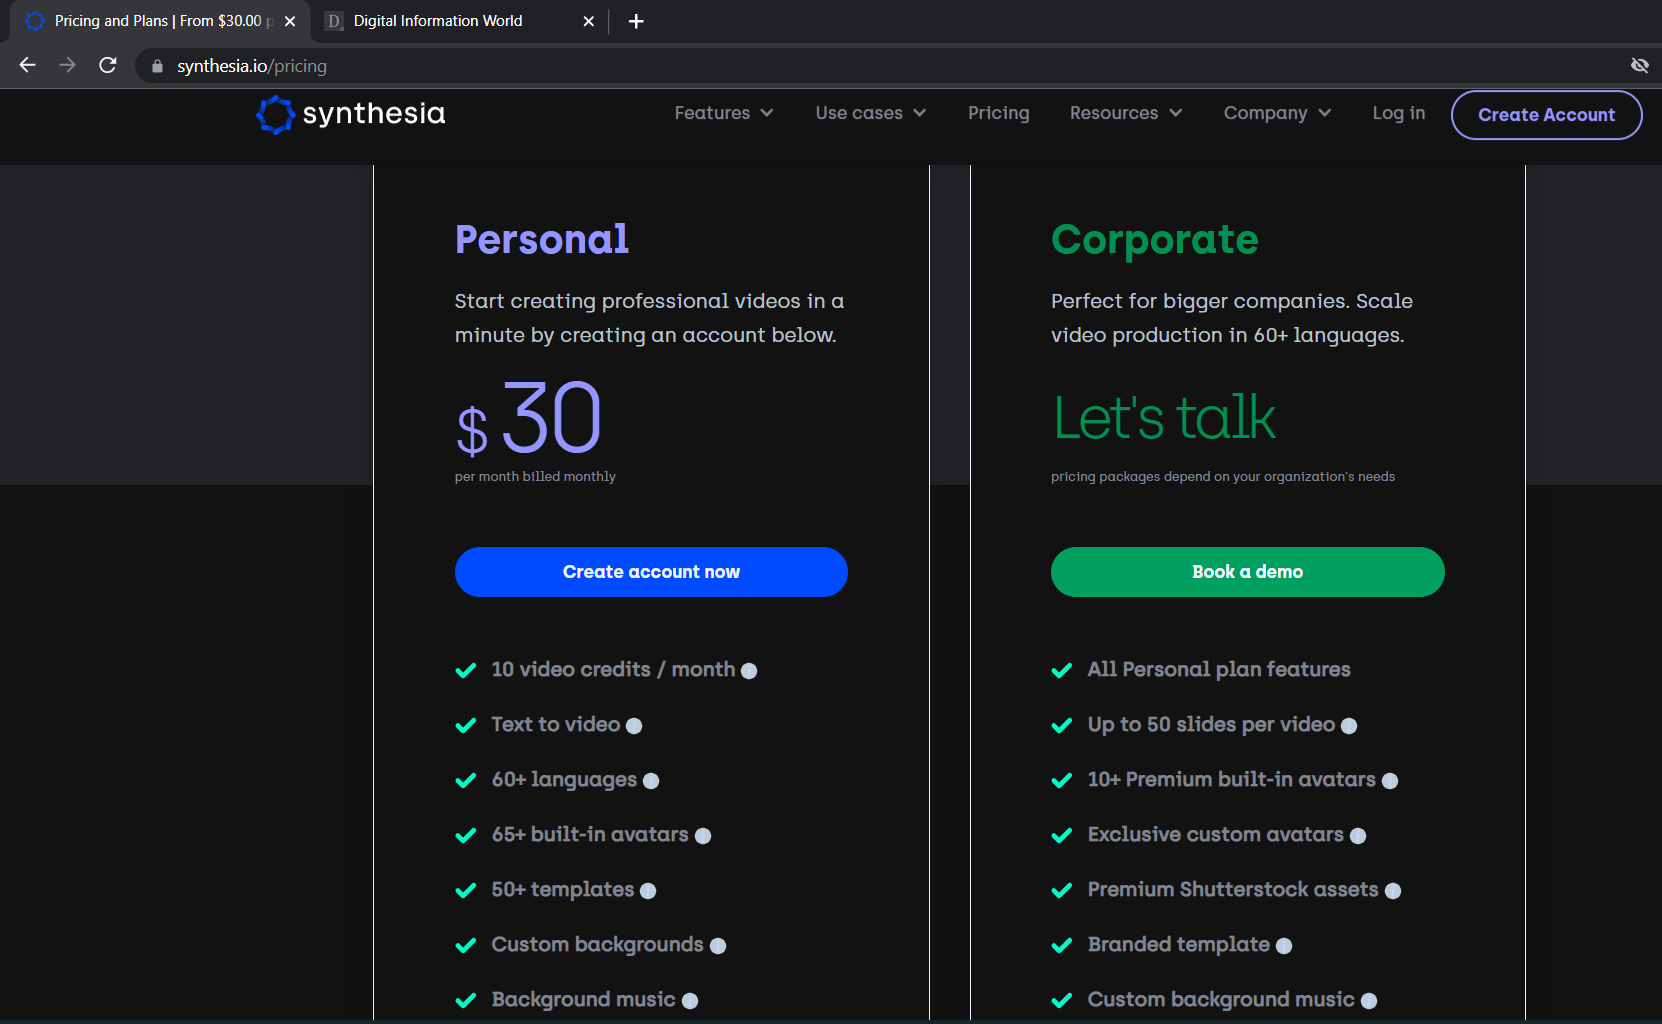Click info dot next to Exclusive custom avatars
The image size is (1662, 1024).
[x=1358, y=836]
